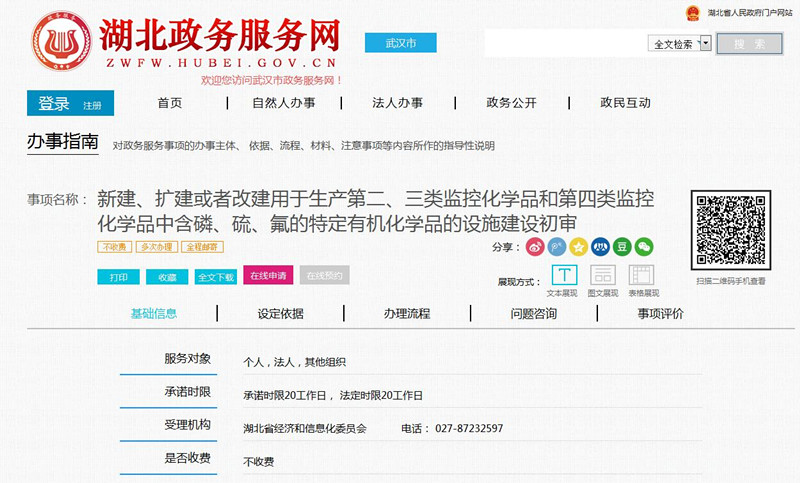Share via Douban icon
The image size is (800, 483).
pos(622,246)
